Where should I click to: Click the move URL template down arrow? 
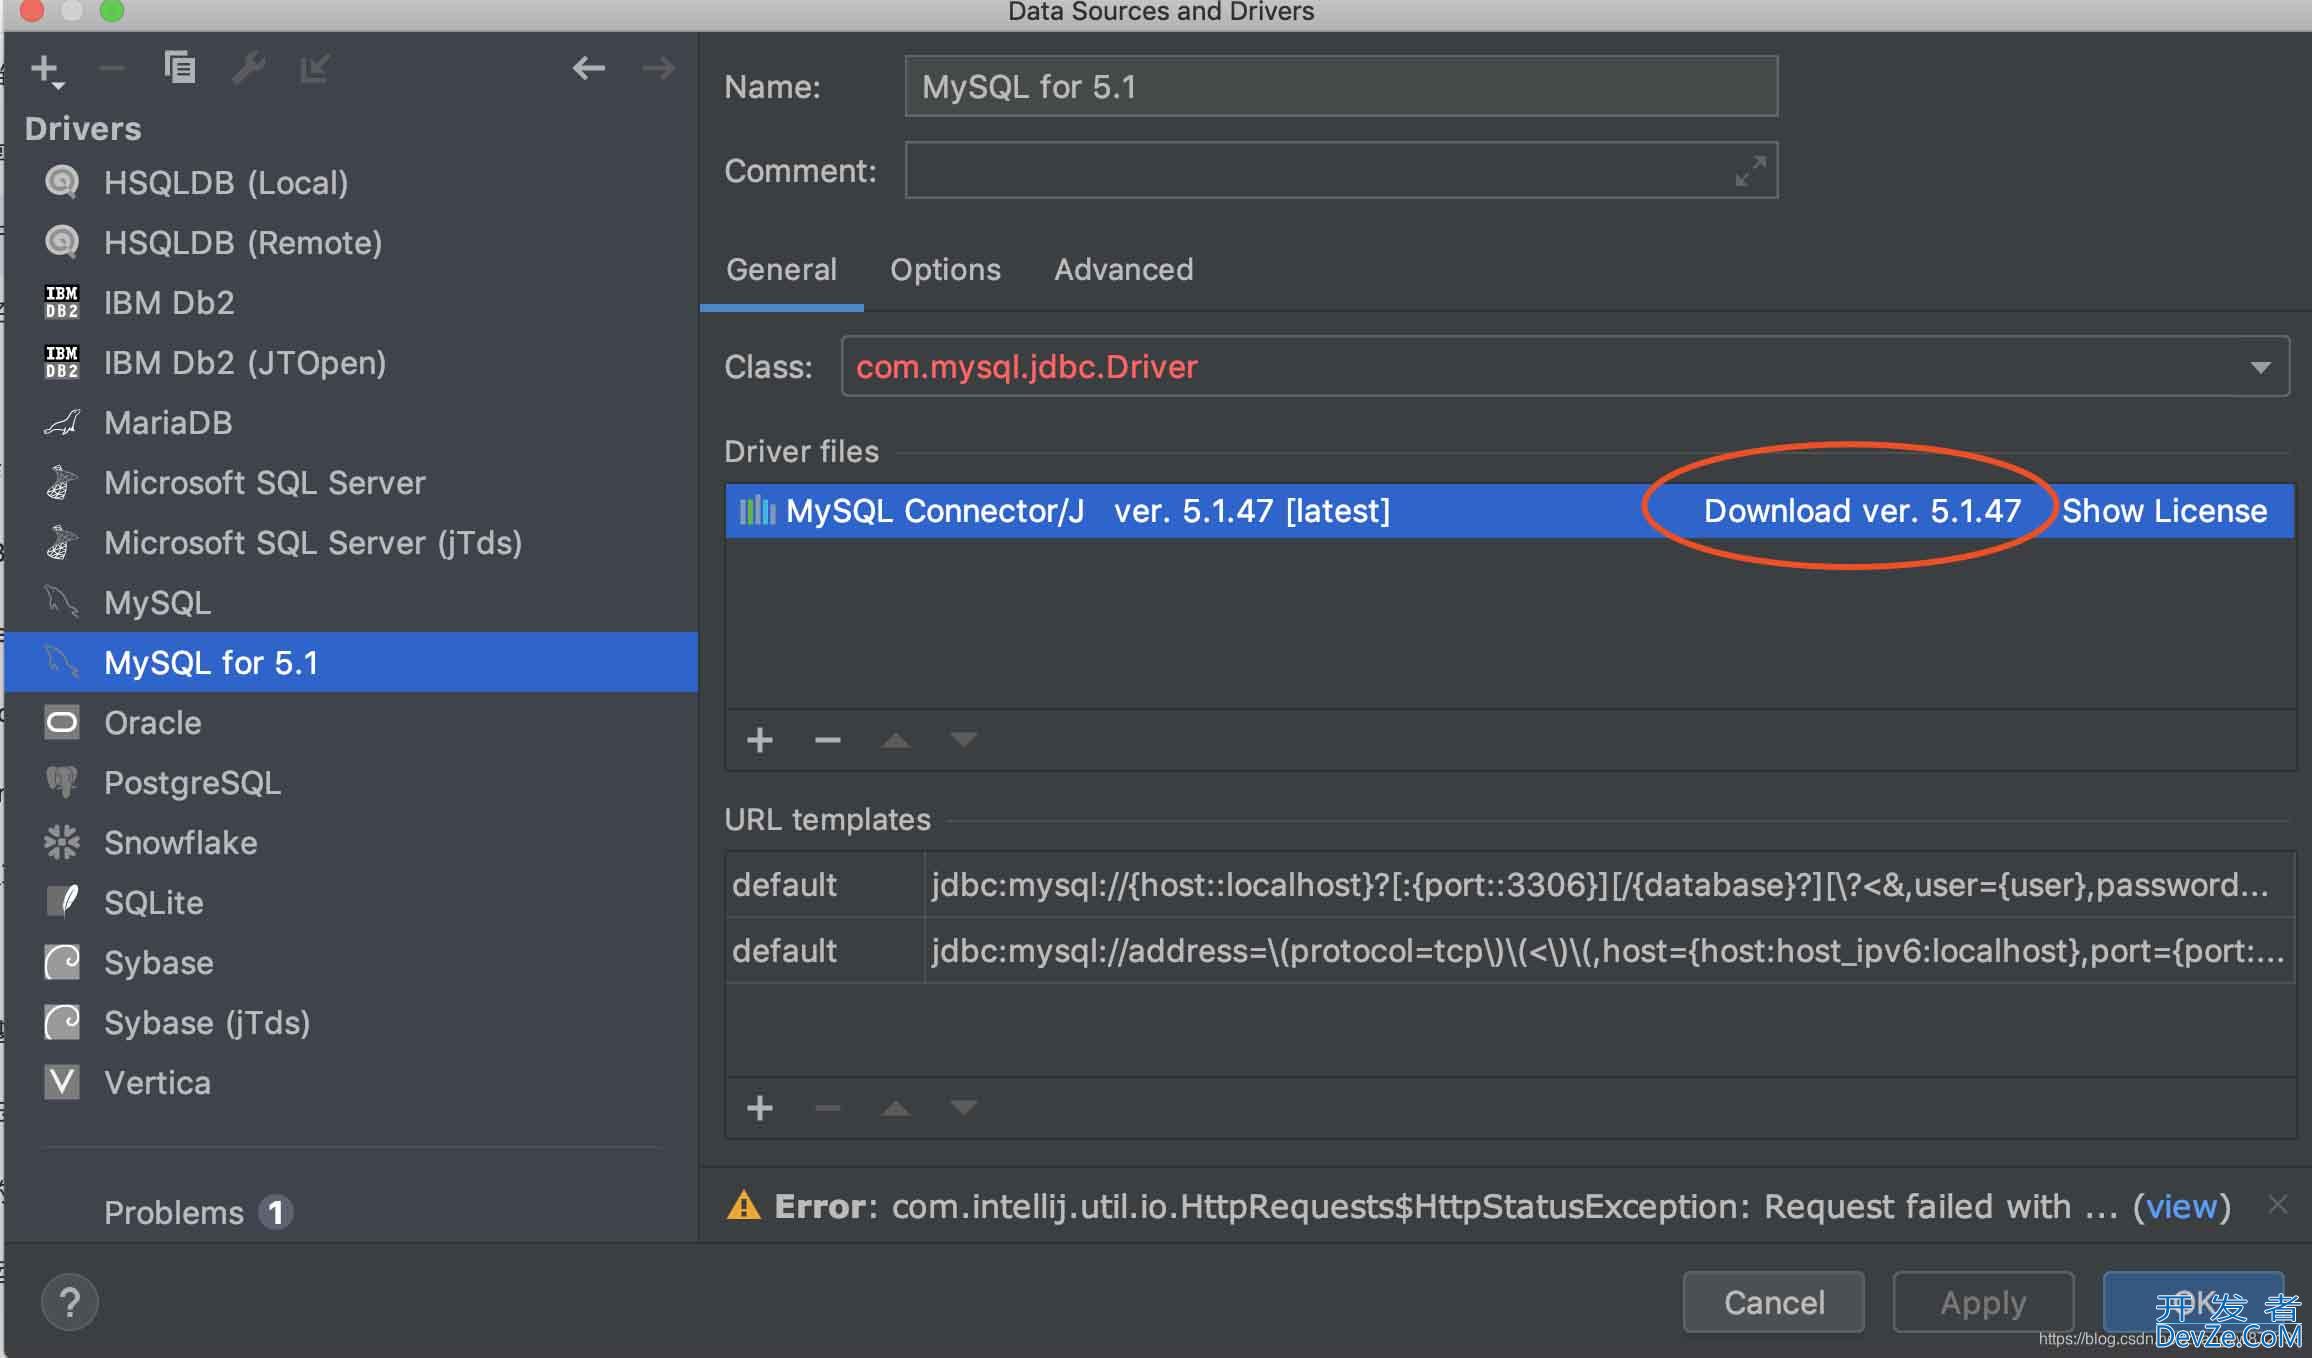coord(964,1107)
